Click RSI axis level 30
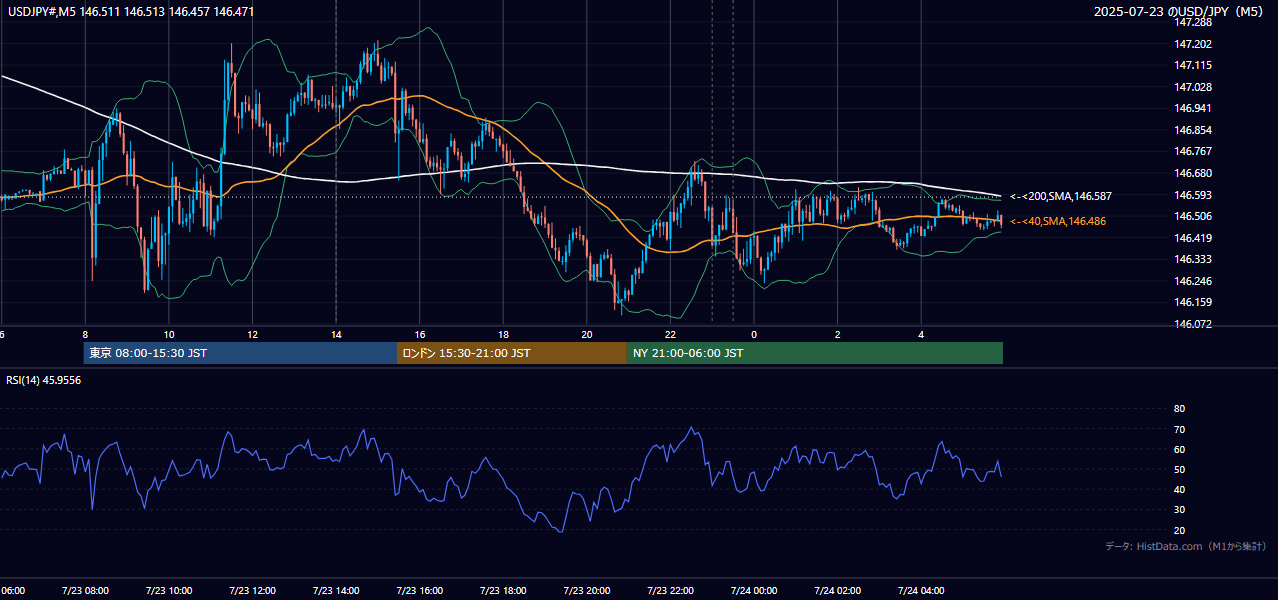This screenshot has width=1278, height=600. [1180, 510]
